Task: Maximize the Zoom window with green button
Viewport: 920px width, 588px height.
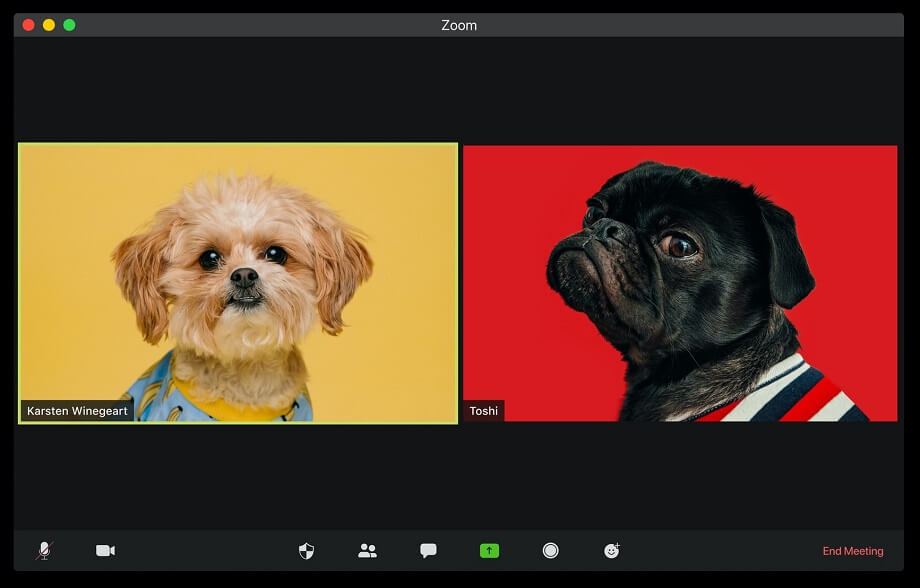Action: (x=69, y=25)
